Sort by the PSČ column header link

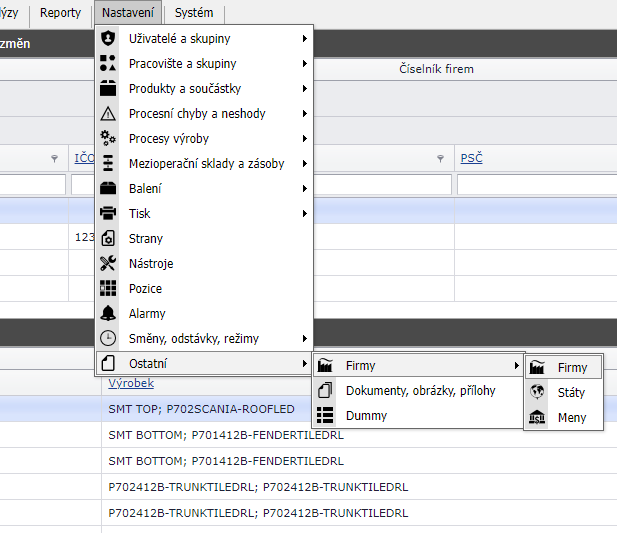tap(470, 159)
